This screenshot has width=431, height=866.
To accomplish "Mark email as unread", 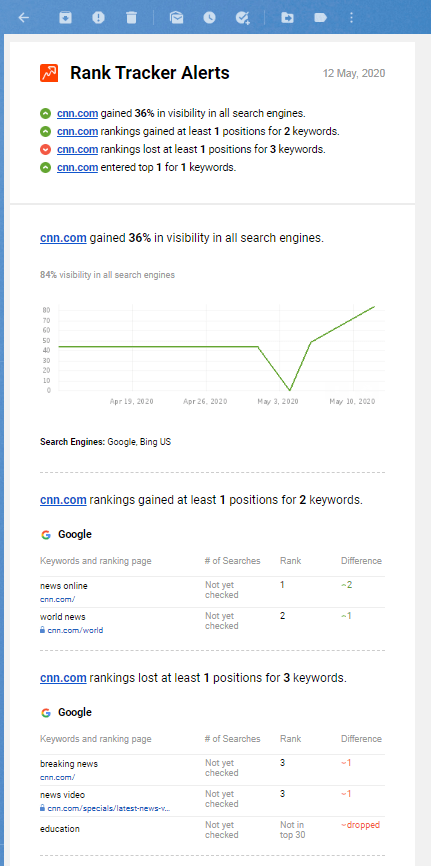I will coord(176,18).
